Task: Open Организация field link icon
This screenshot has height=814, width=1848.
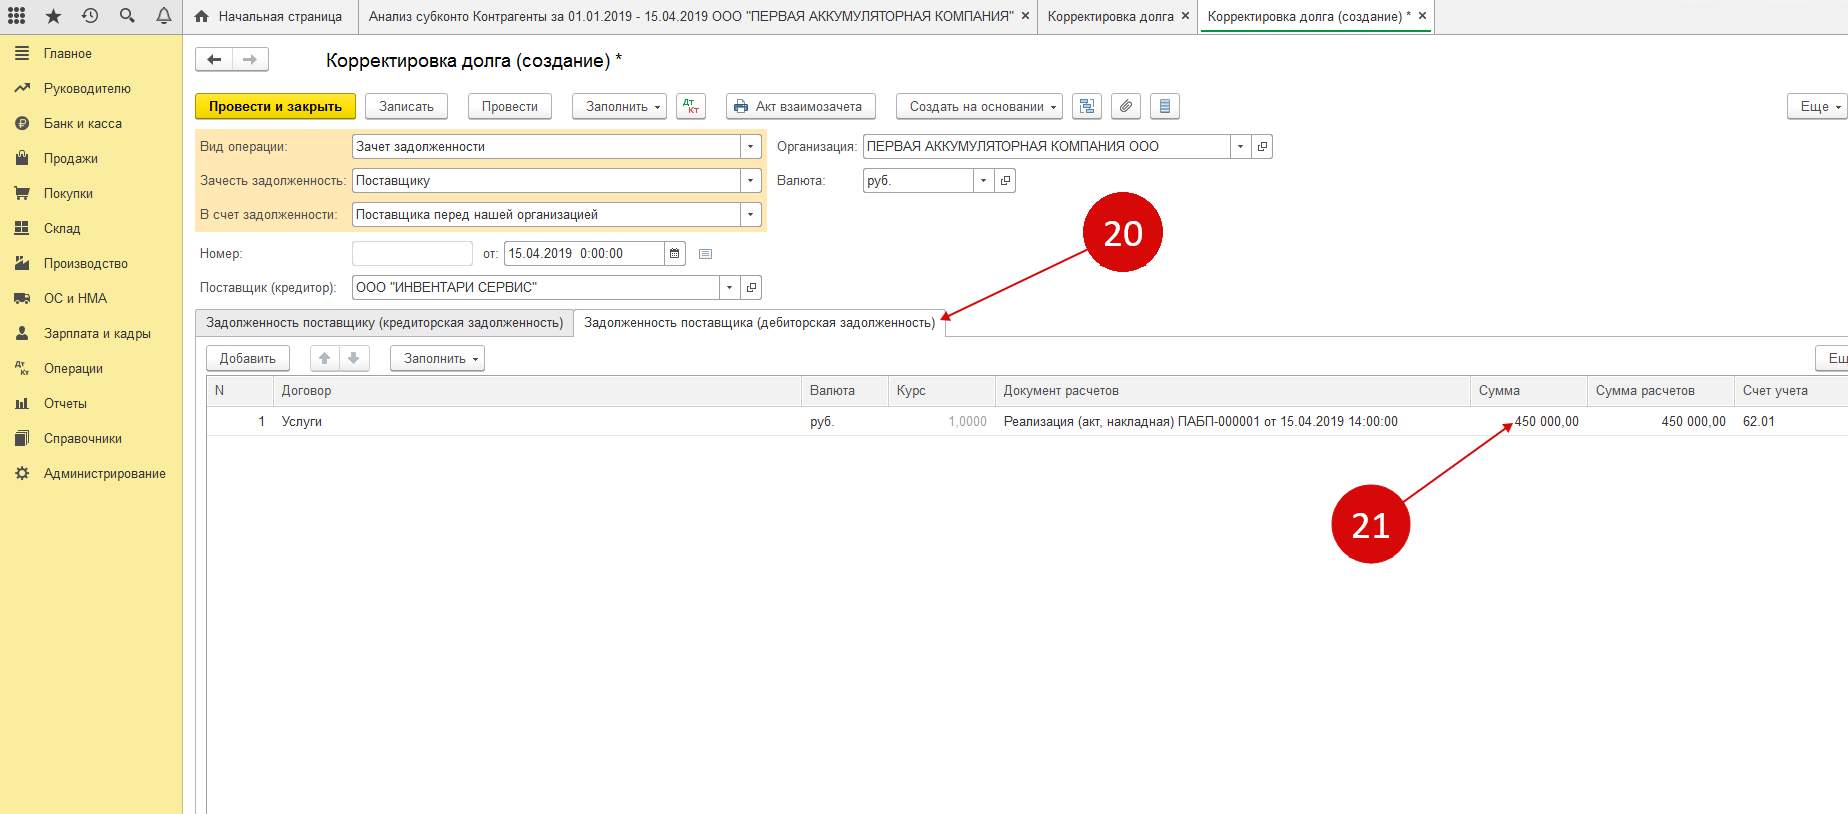Action: (1262, 147)
